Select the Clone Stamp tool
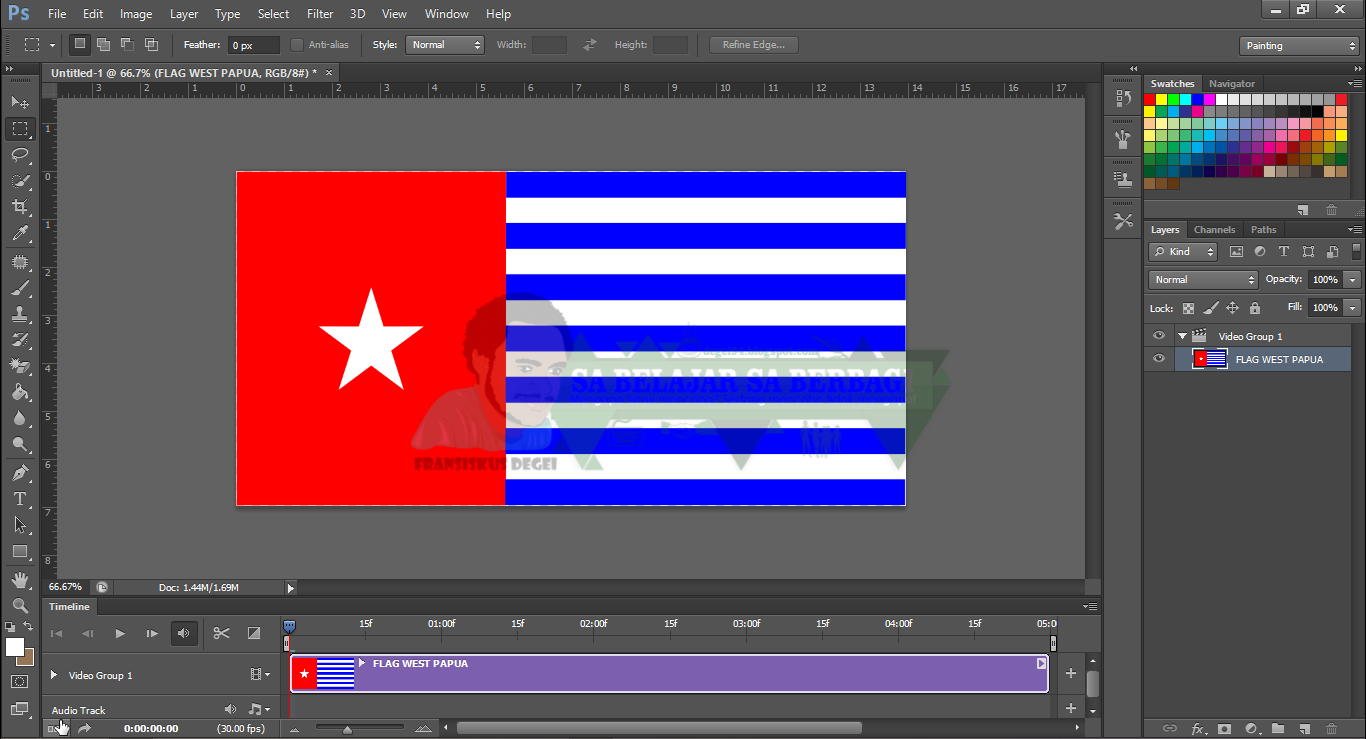The width and height of the screenshot is (1366, 739). [20, 314]
